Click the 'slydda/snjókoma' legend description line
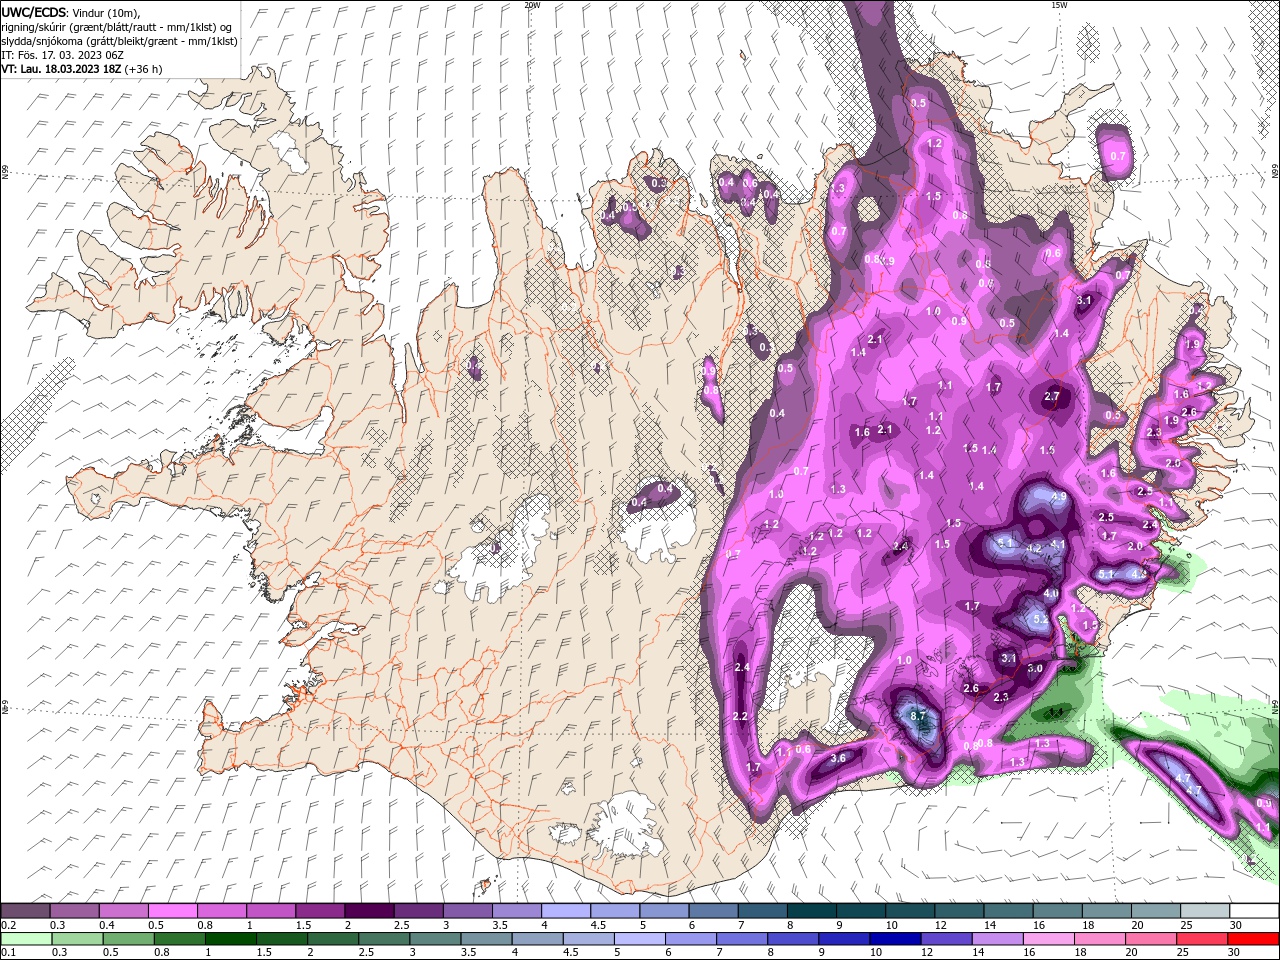This screenshot has width=1280, height=960. click(x=119, y=40)
